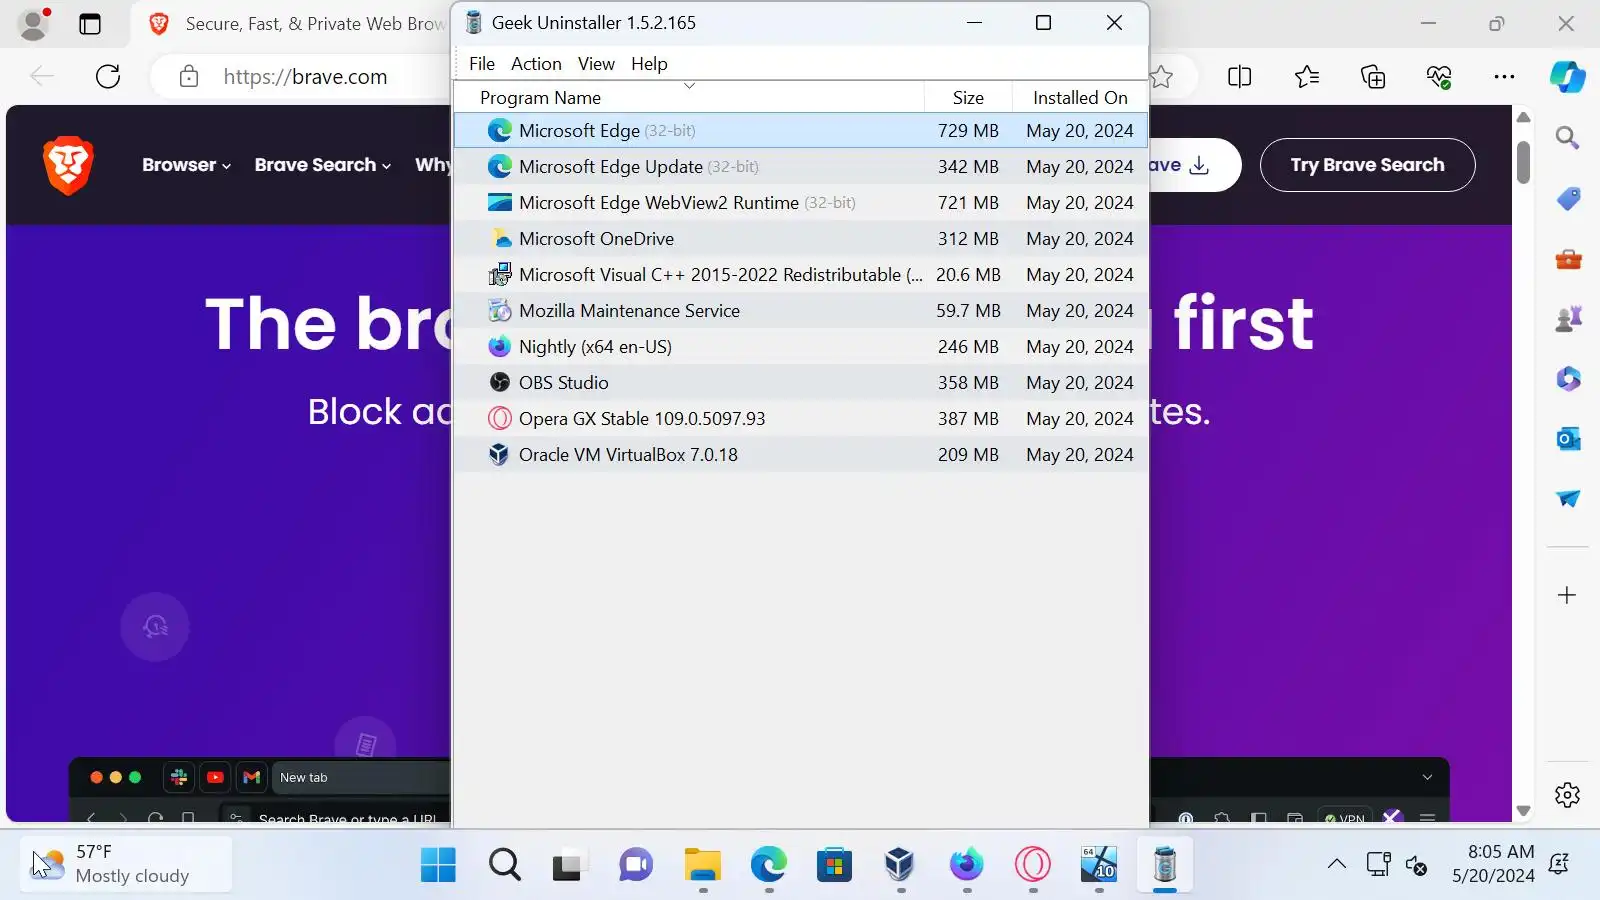Screen dimensions: 1600x900
Task: Open taskbar Search
Action: pyautogui.click(x=504, y=865)
